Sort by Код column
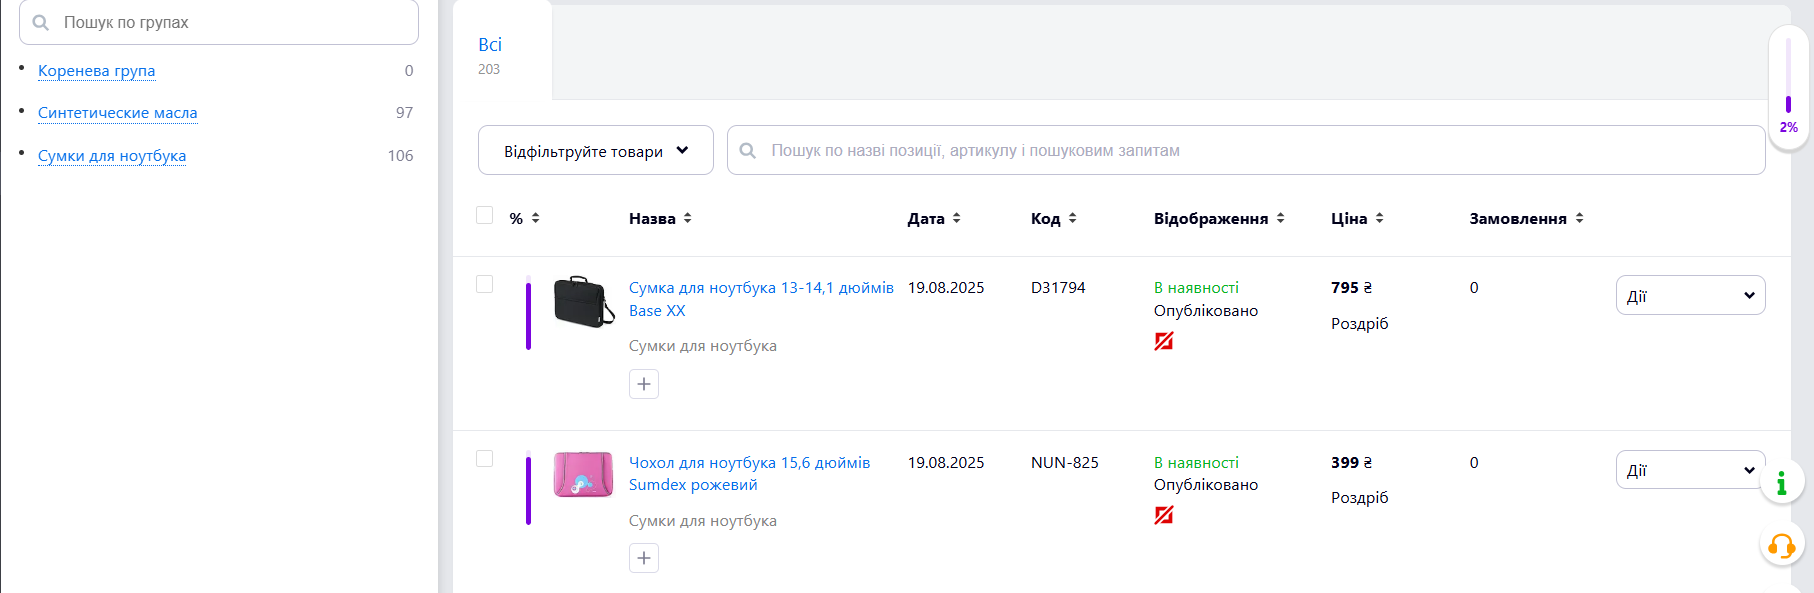 (x=1054, y=218)
